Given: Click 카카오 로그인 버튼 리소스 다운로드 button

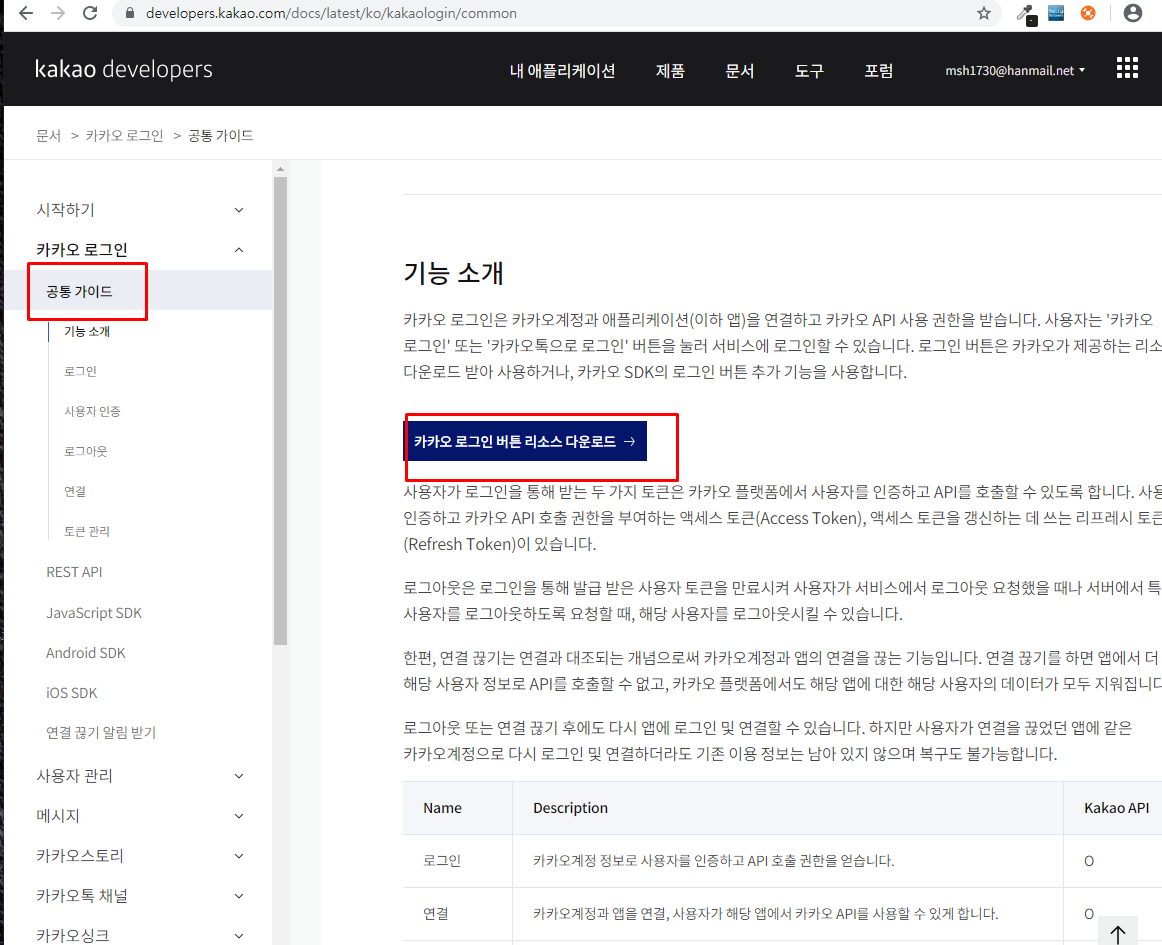Looking at the screenshot, I should (525, 441).
